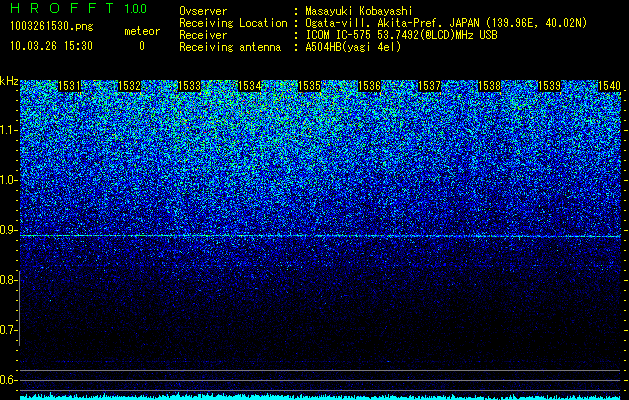Click the meteor count 0
629x400 pixels.
[142, 46]
